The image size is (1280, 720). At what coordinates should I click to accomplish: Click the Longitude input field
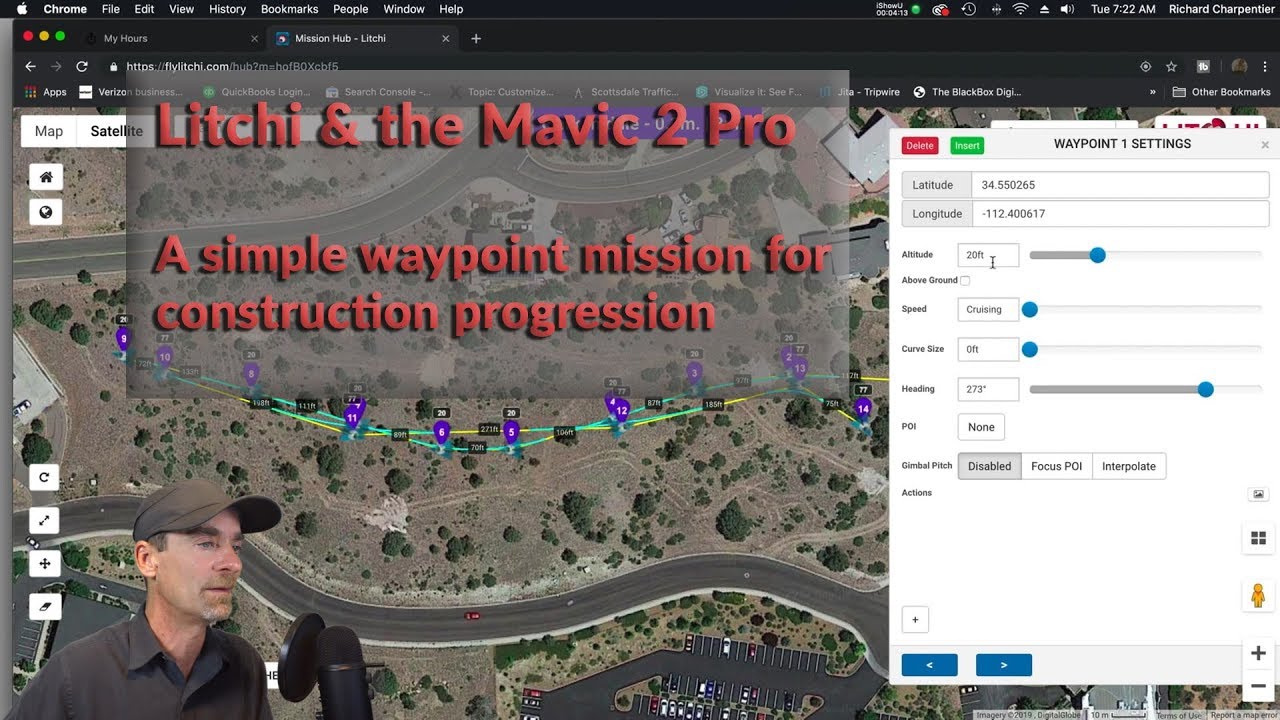click(x=1120, y=213)
